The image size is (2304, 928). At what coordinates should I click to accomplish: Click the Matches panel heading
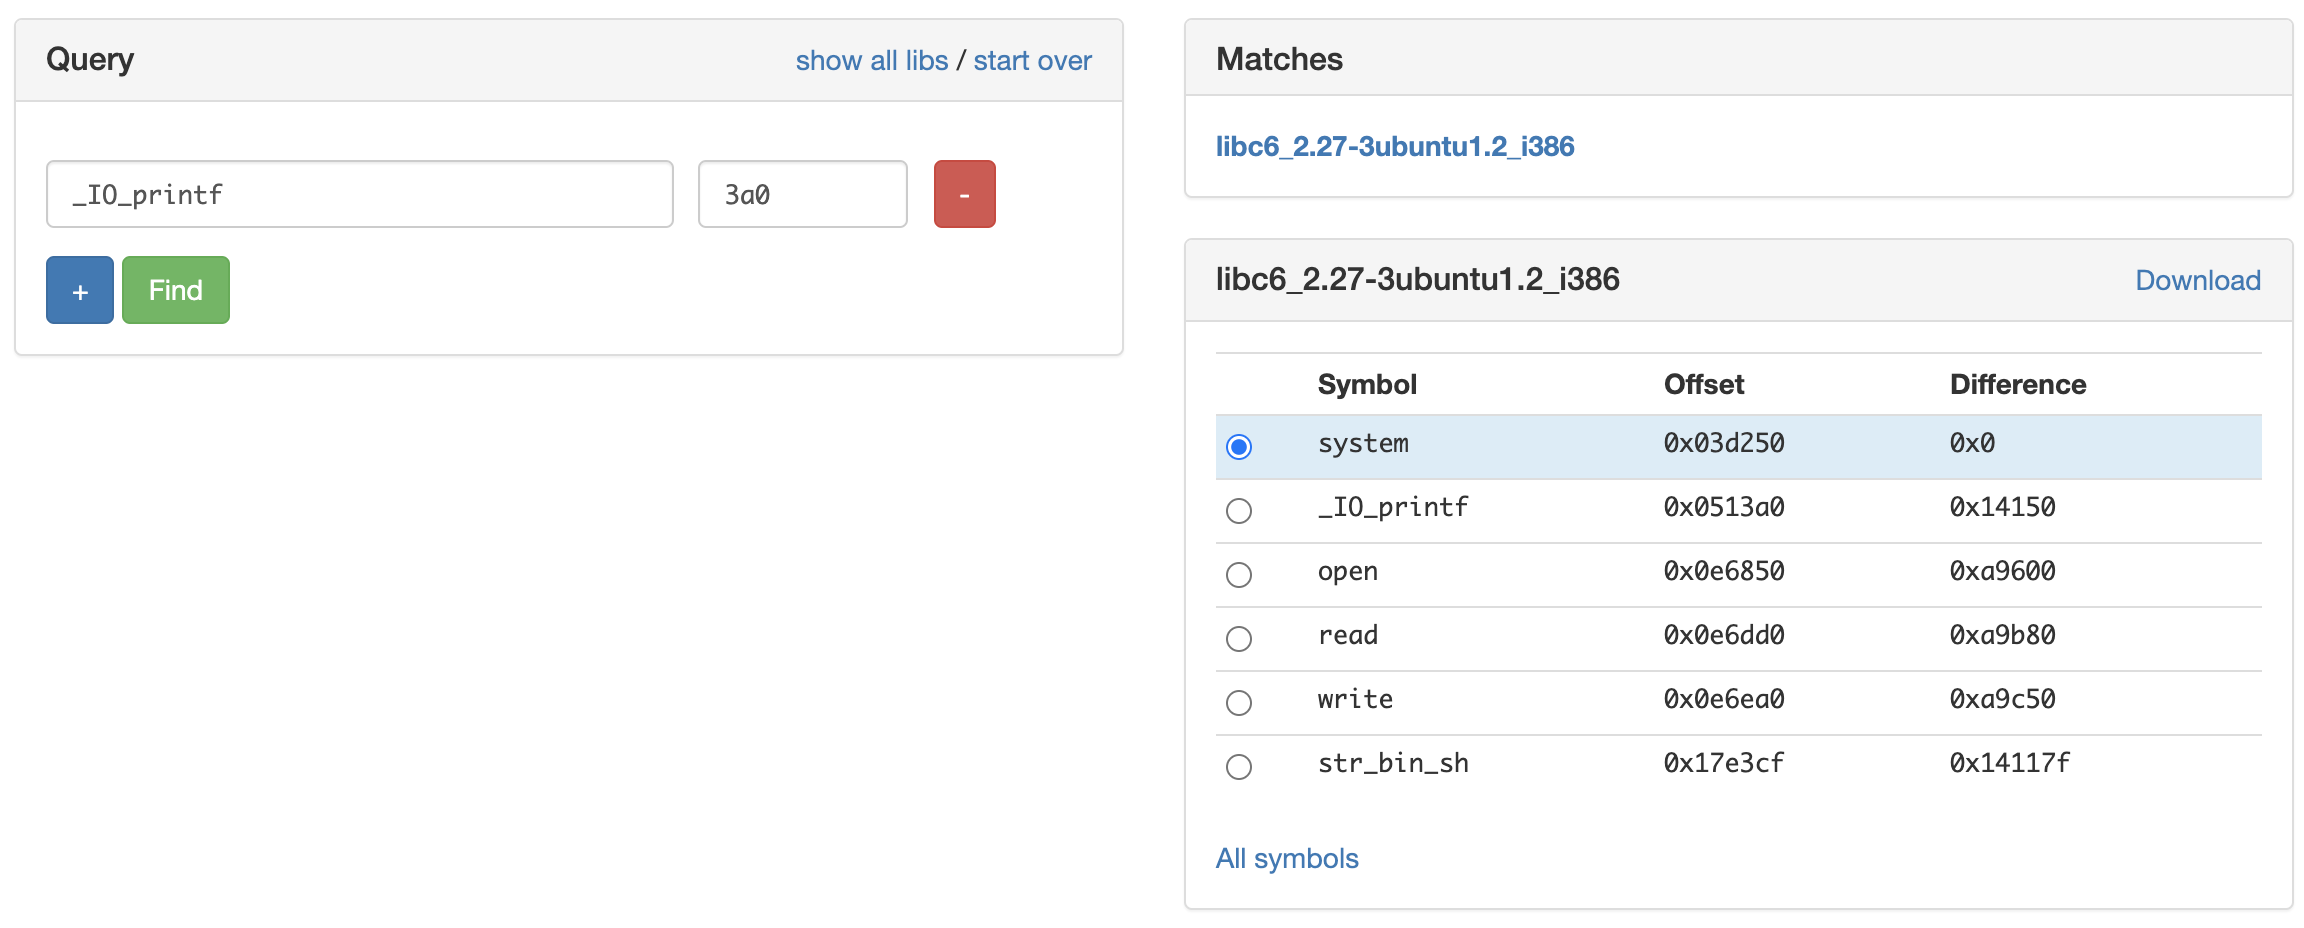click(1280, 59)
